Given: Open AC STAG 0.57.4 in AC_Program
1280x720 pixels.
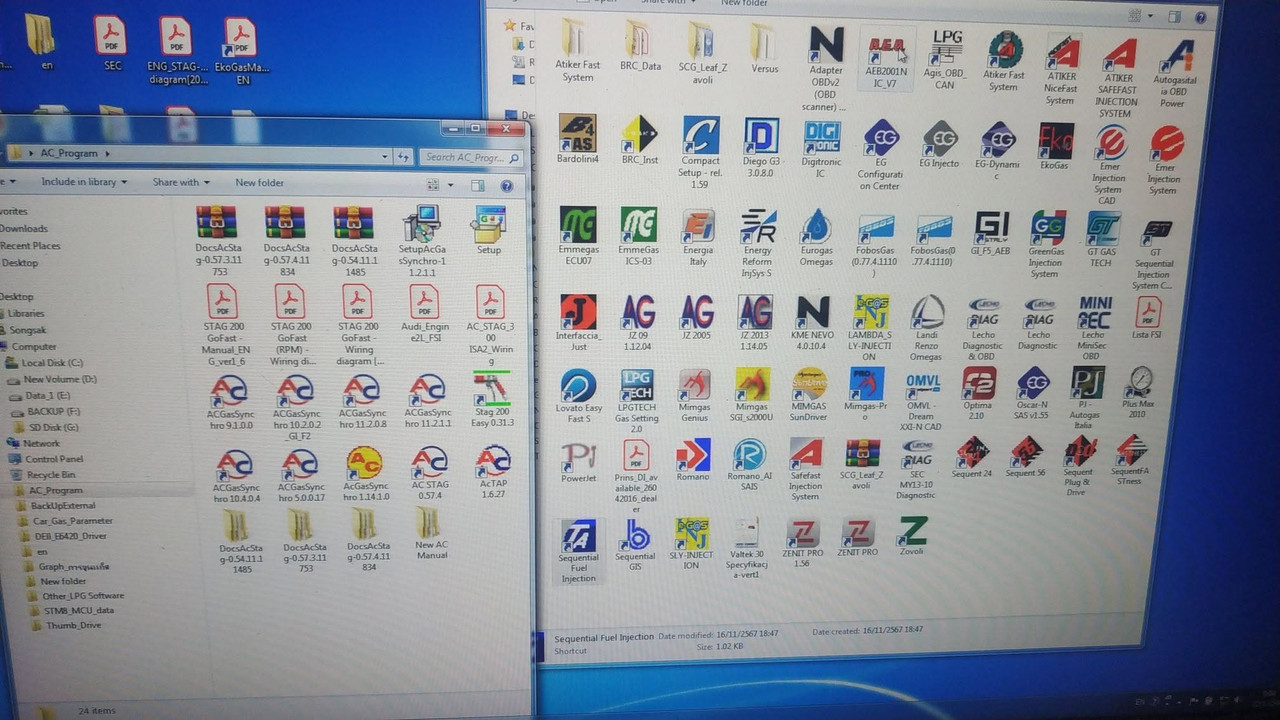Looking at the screenshot, I should pos(429,462).
